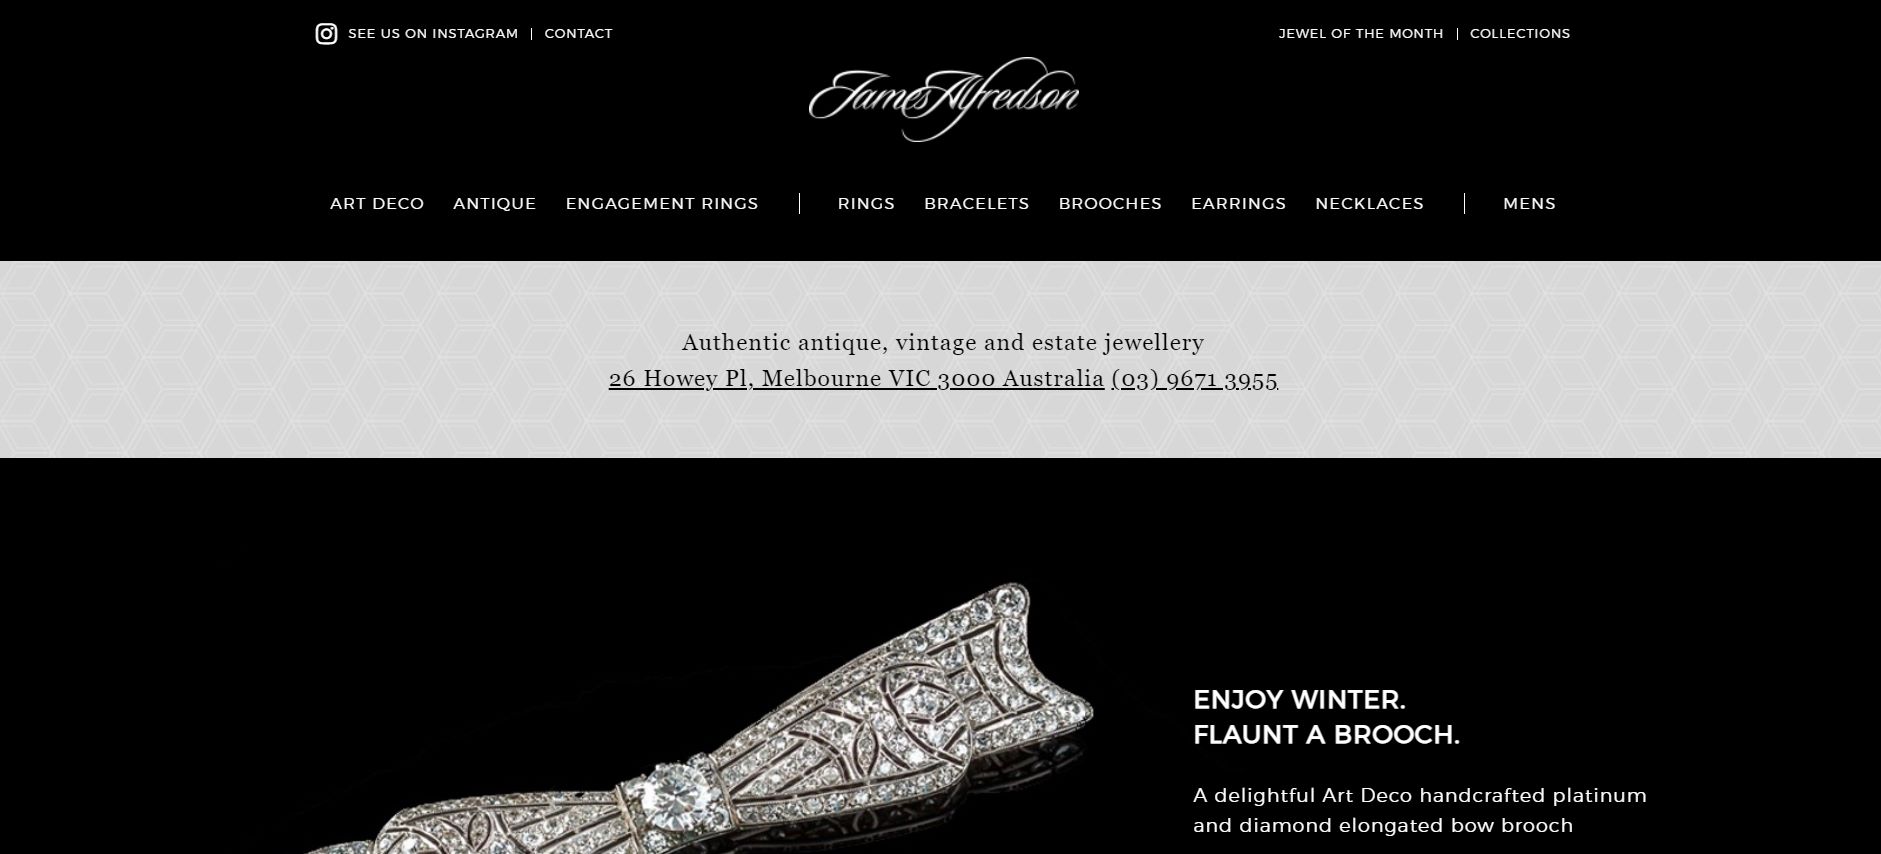This screenshot has width=1881, height=854.
Task: Select the Antique menu item
Action: (495, 204)
